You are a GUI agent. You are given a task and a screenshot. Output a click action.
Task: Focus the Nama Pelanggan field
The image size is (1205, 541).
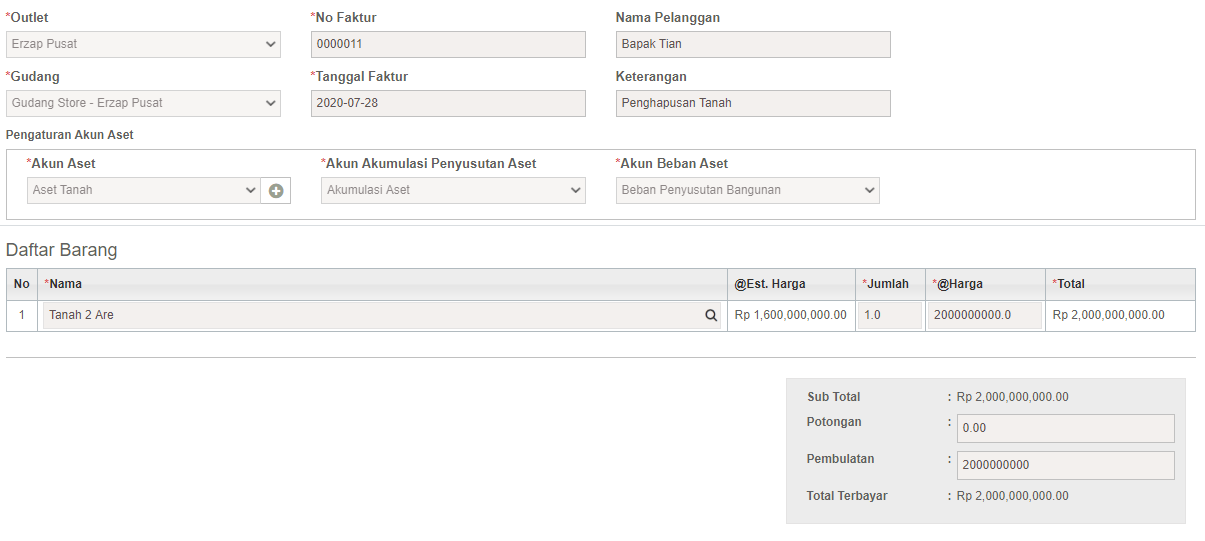coord(753,44)
